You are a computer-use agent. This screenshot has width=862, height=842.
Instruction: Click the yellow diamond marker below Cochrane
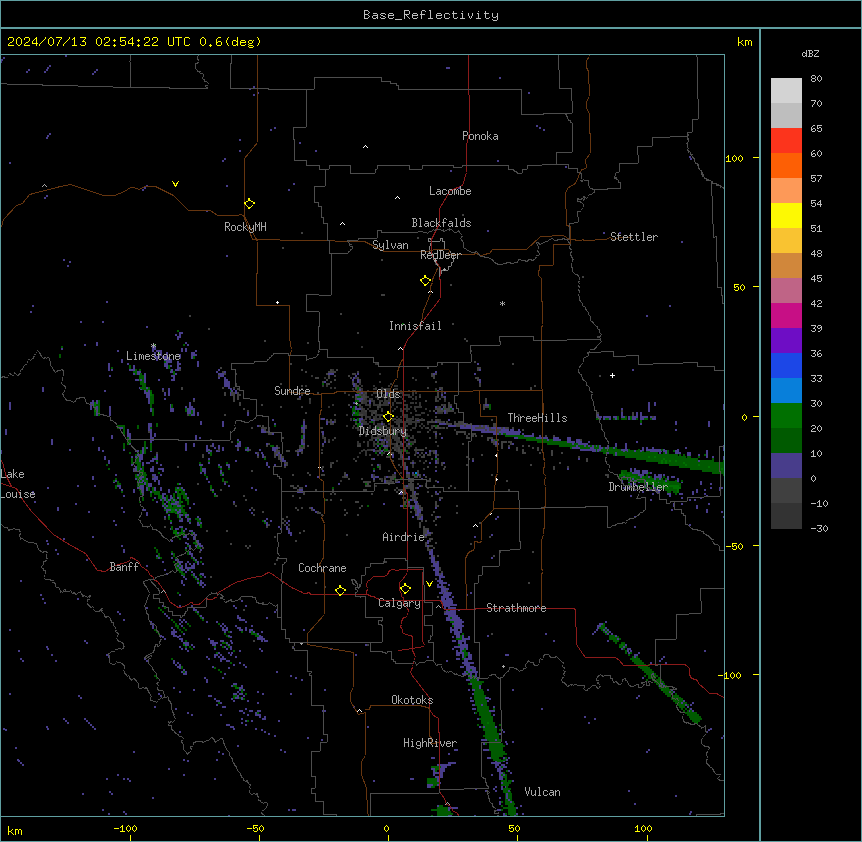[340, 590]
